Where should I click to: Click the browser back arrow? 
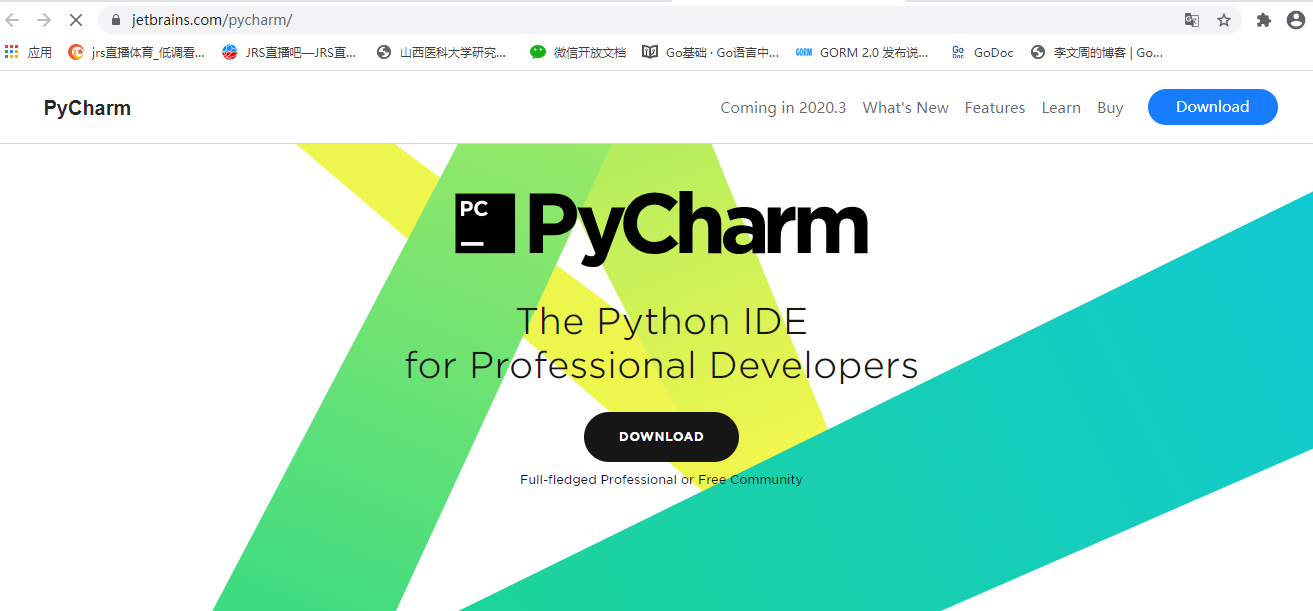(x=13, y=20)
